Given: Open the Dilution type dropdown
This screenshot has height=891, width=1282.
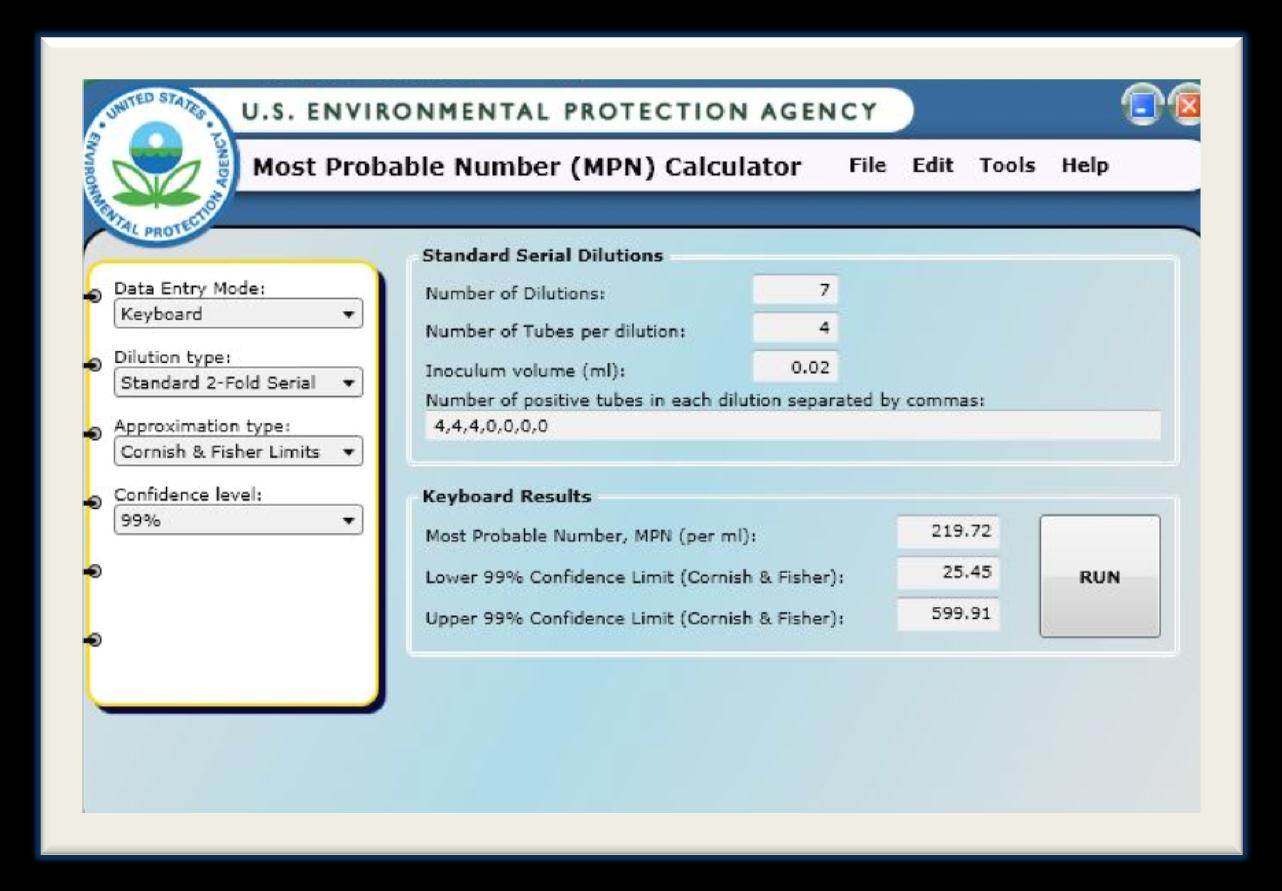Looking at the screenshot, I should pyautogui.click(x=238, y=382).
